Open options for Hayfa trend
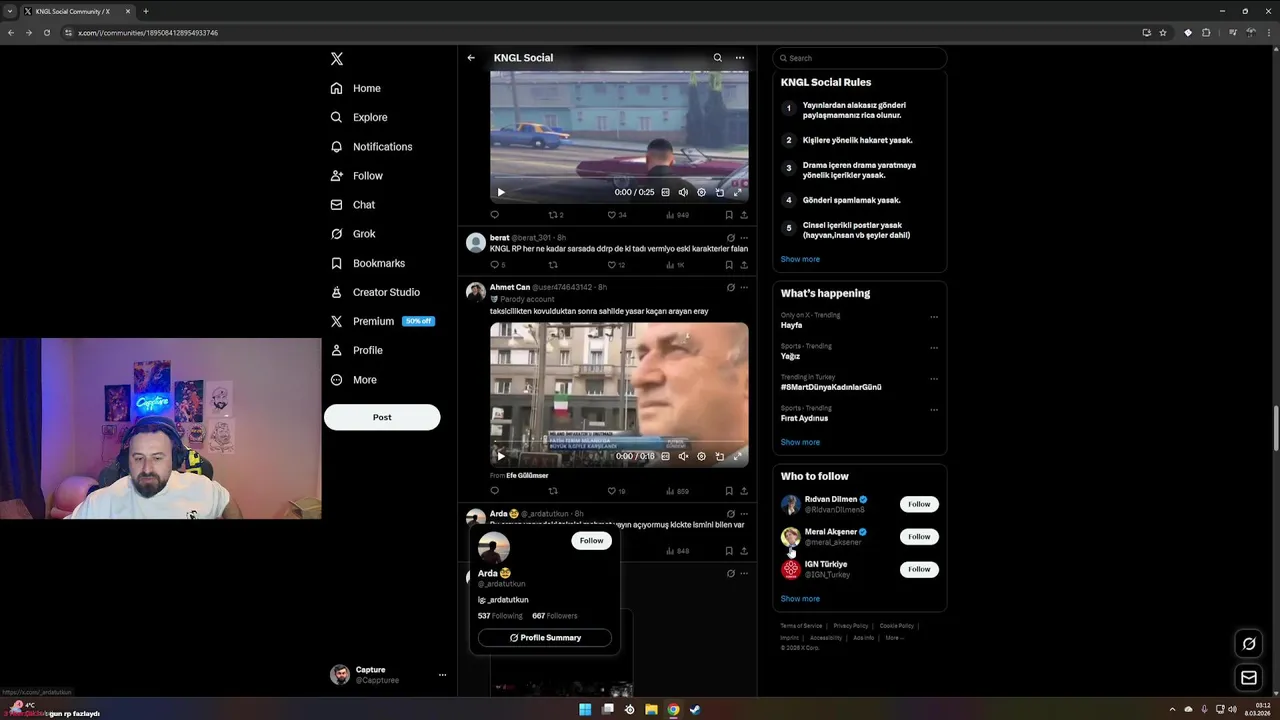This screenshot has width=1280, height=720. coord(934,317)
